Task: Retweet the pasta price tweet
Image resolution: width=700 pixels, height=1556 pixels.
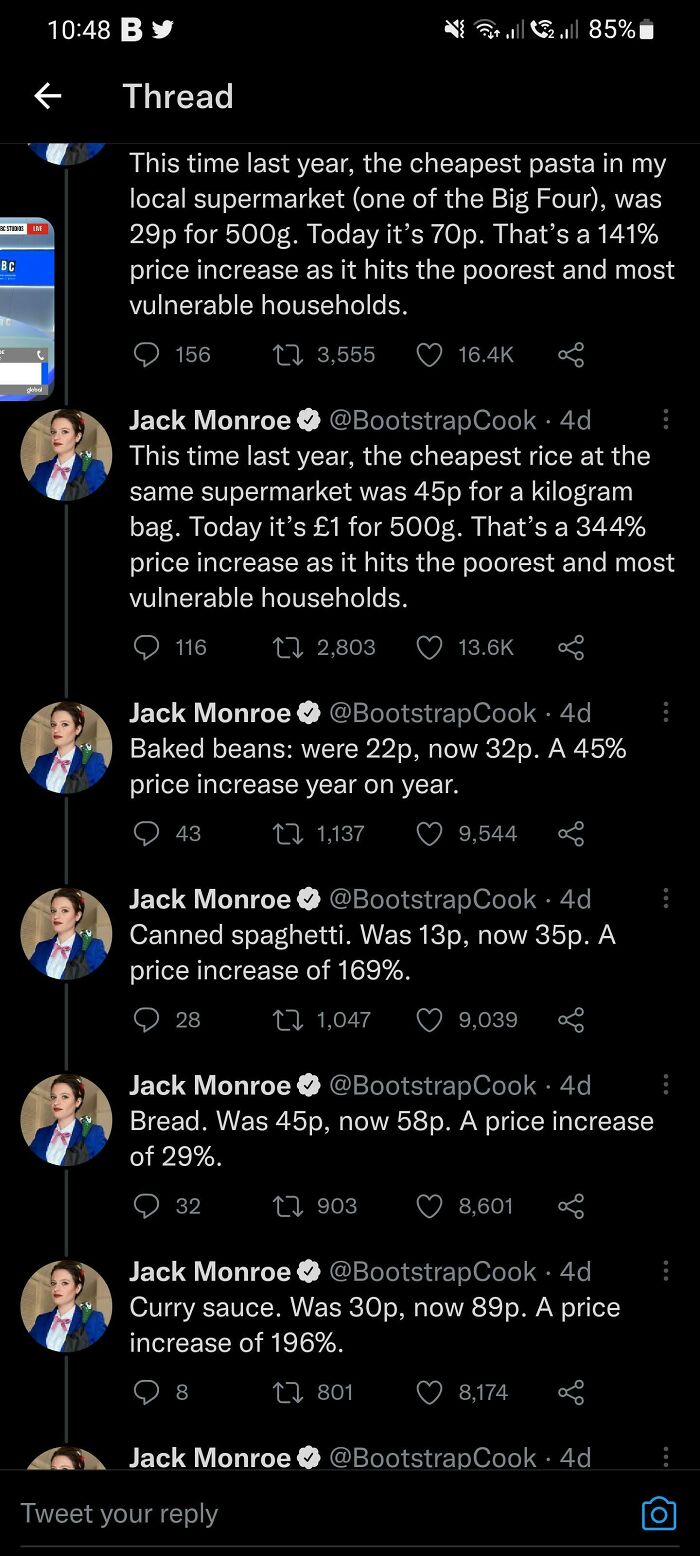Action: 287,354
